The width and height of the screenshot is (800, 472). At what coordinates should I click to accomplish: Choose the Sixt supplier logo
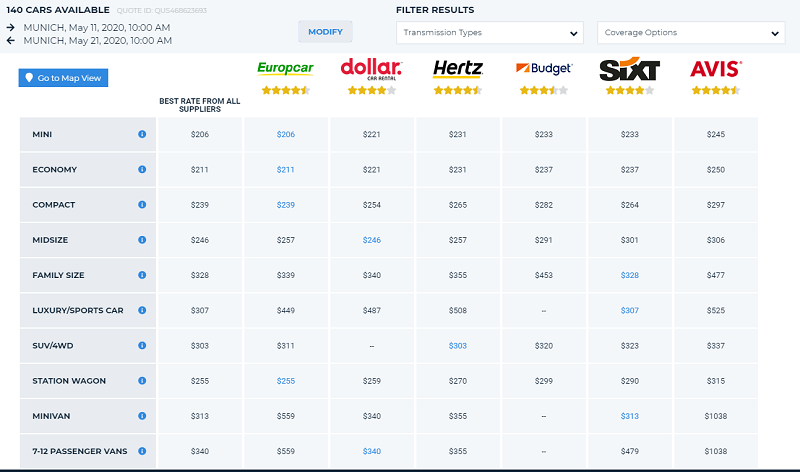tap(629, 69)
